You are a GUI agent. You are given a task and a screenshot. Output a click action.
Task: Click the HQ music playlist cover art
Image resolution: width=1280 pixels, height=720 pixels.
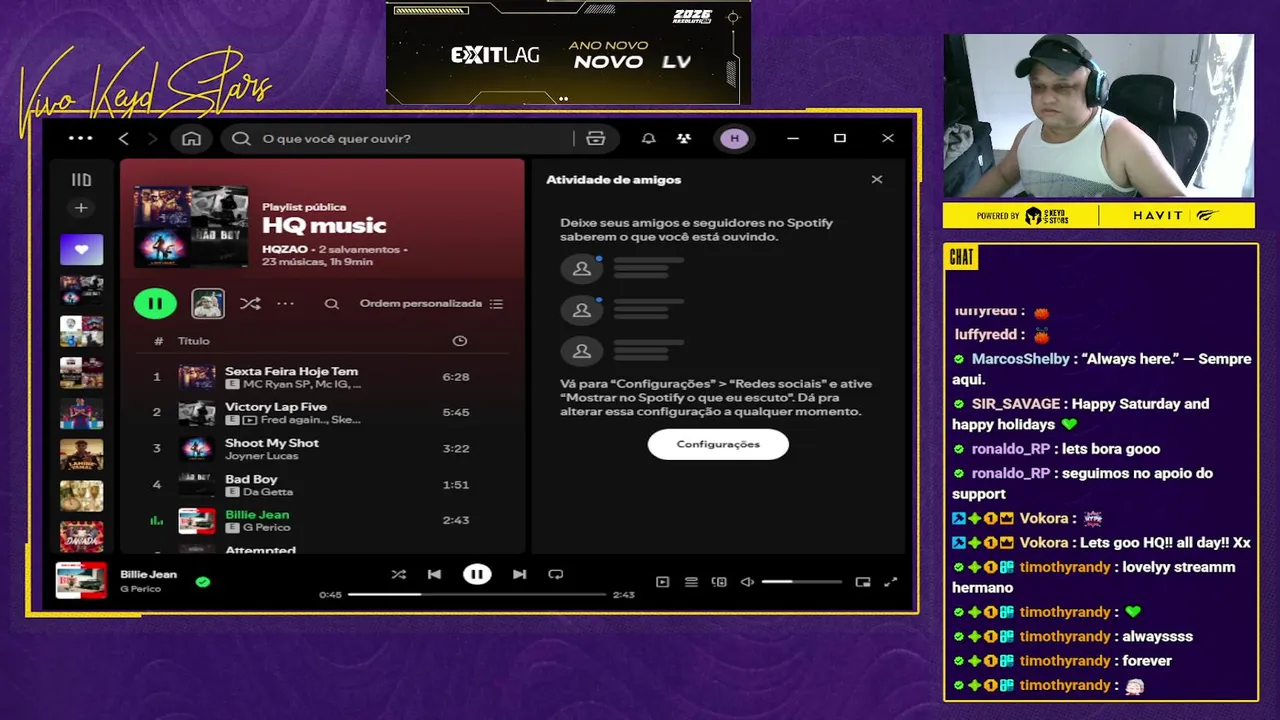pyautogui.click(x=191, y=225)
